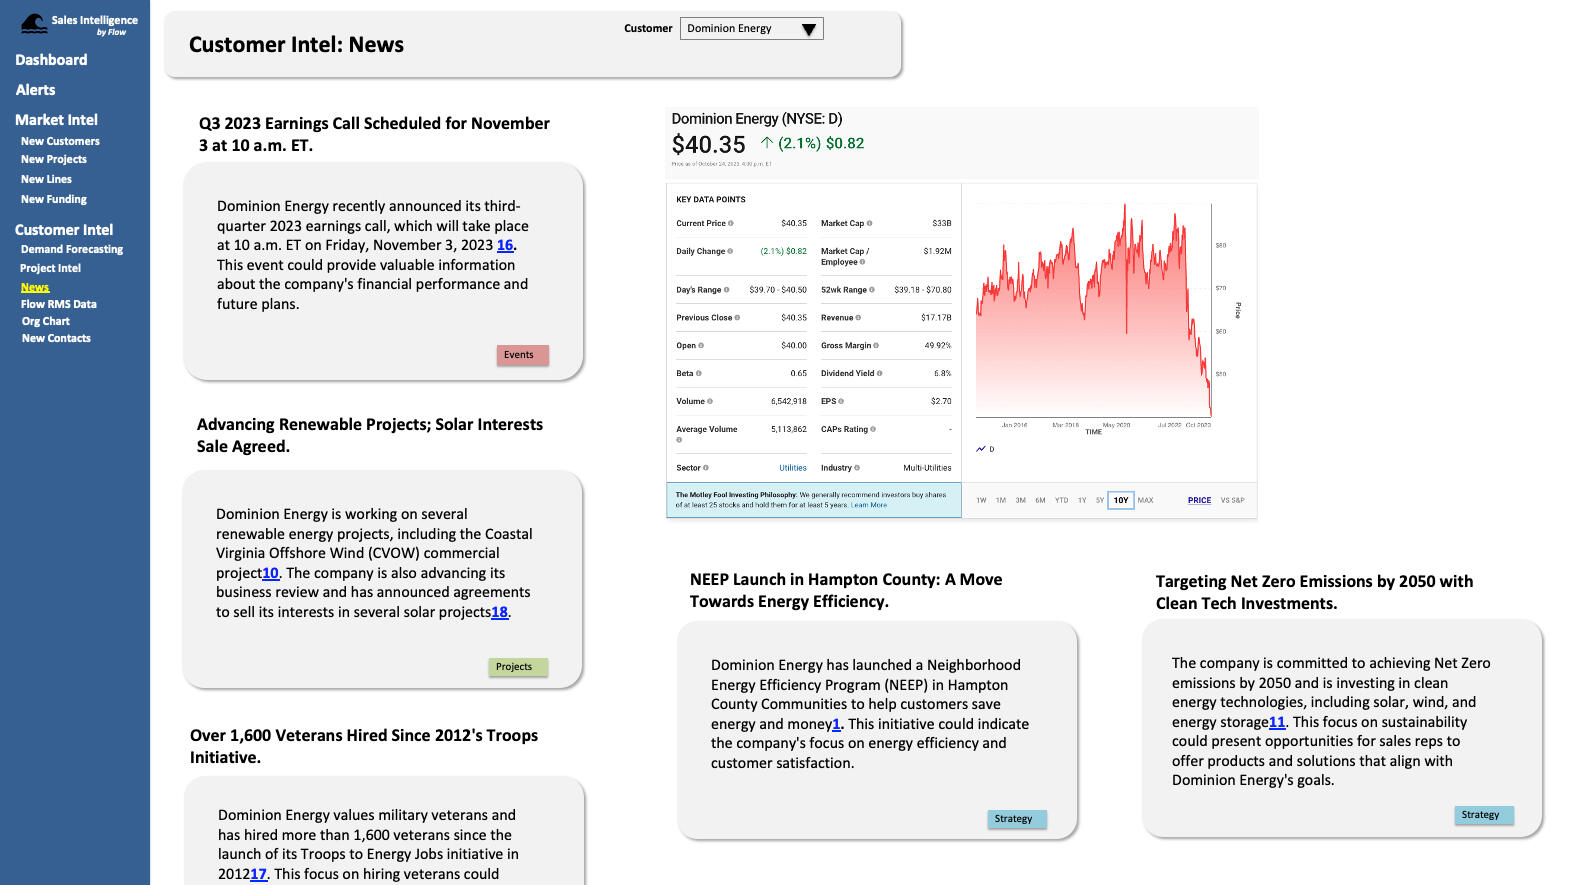Click info icon next to Current Price
The image size is (1571, 885).
pos(731,223)
